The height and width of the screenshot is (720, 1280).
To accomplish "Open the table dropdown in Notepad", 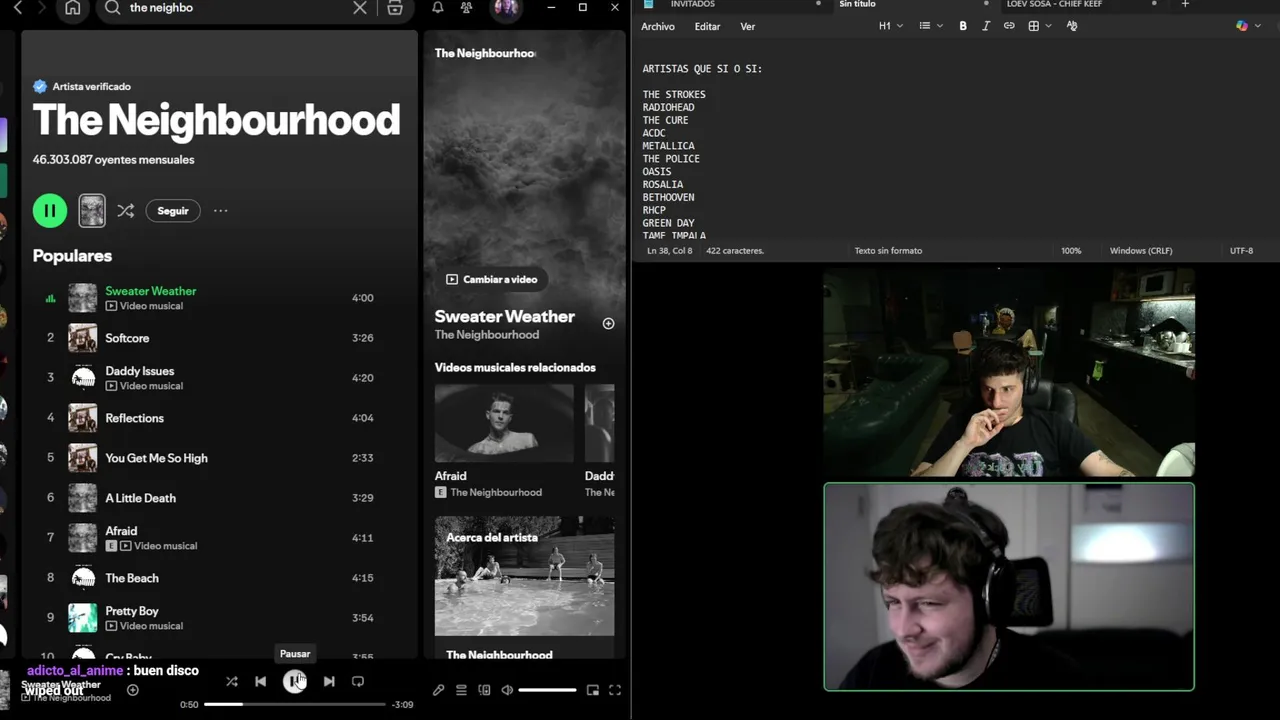I will (1039, 26).
